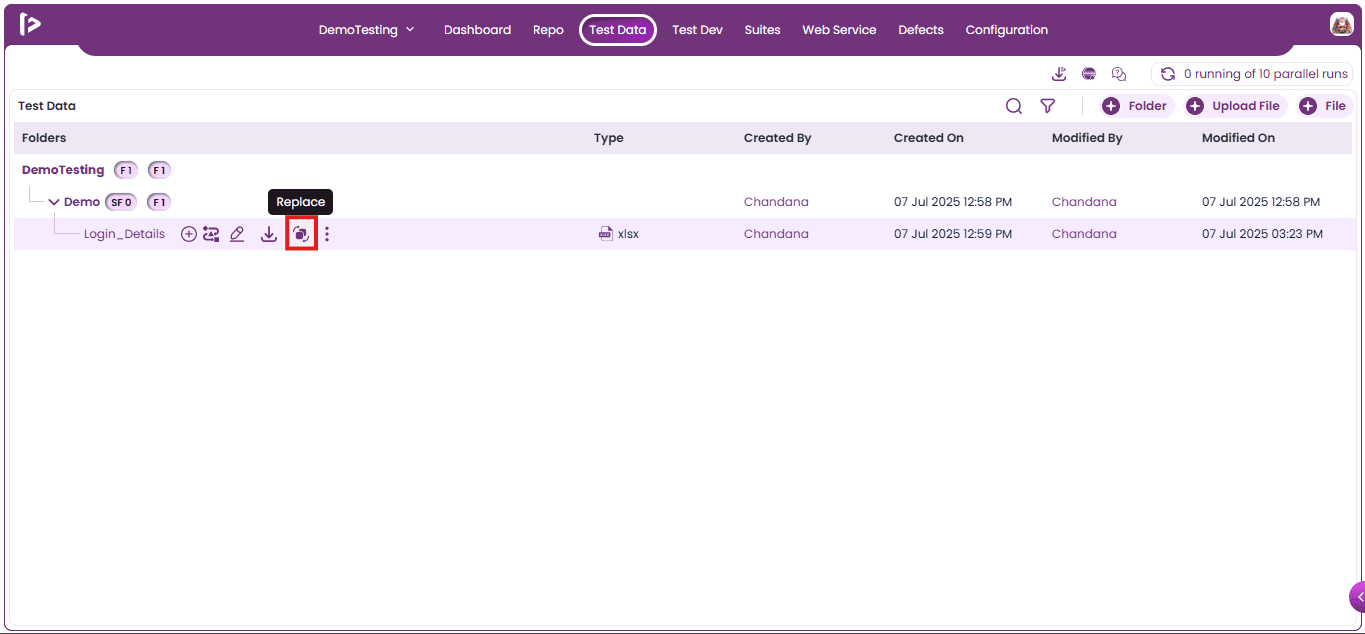The height and width of the screenshot is (634, 1365).
Task: Open the Suites section
Action: [x=762, y=30]
